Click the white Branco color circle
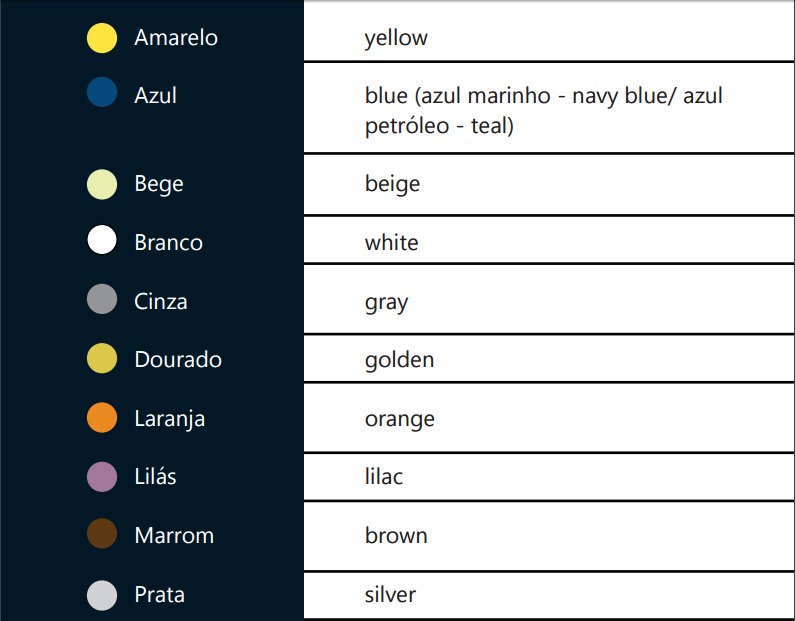This screenshot has height=621, width=795. [x=102, y=242]
